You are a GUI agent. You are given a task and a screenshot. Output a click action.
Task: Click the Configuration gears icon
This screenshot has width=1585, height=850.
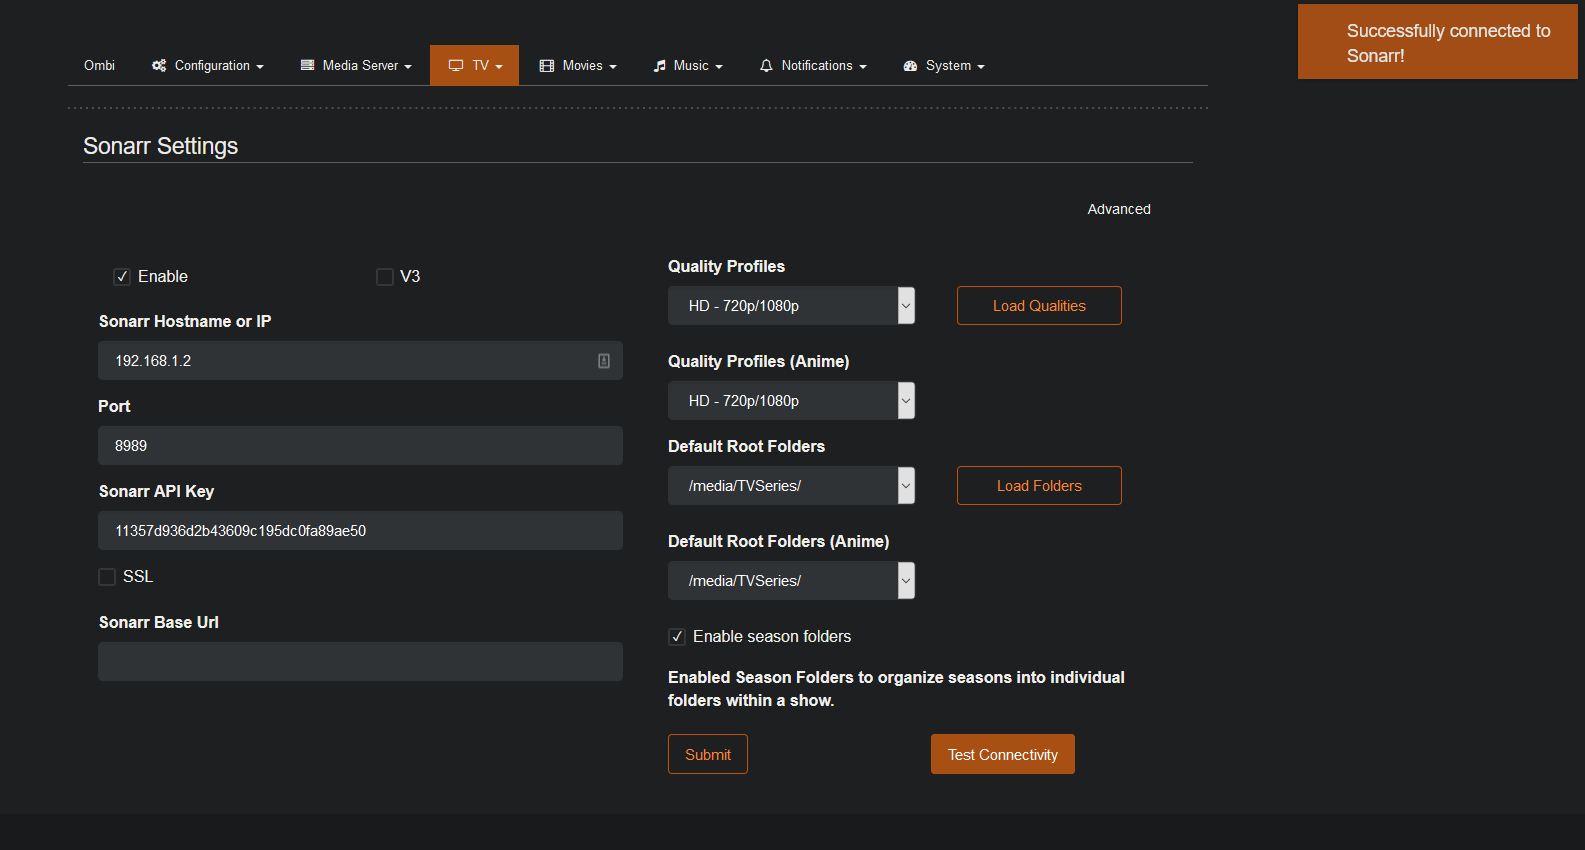159,66
